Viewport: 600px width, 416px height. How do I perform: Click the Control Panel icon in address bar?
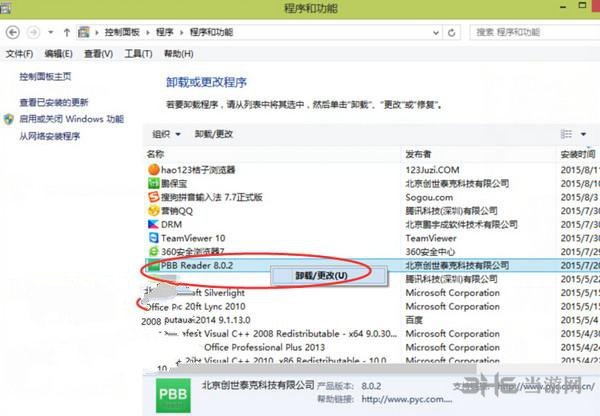tap(83, 33)
